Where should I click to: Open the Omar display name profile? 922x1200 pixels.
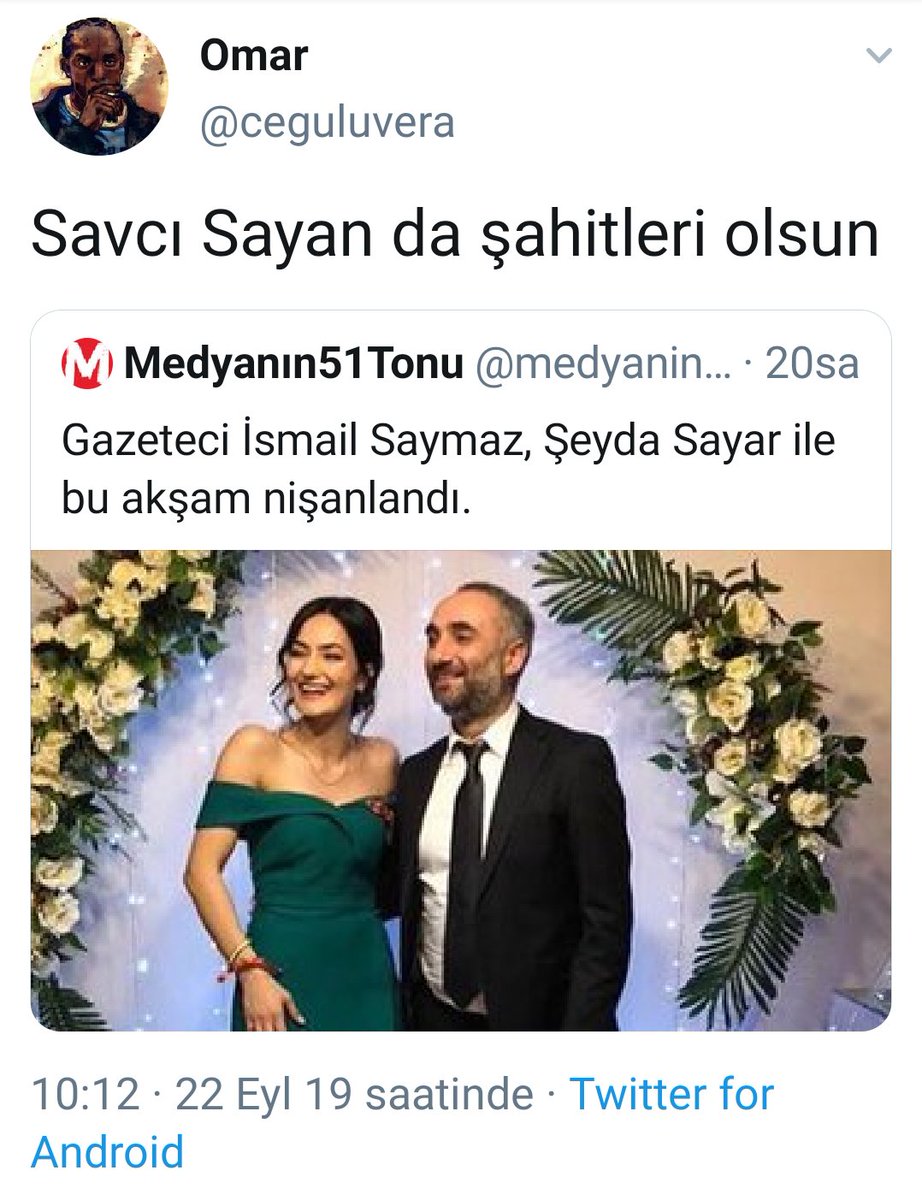tap(253, 55)
